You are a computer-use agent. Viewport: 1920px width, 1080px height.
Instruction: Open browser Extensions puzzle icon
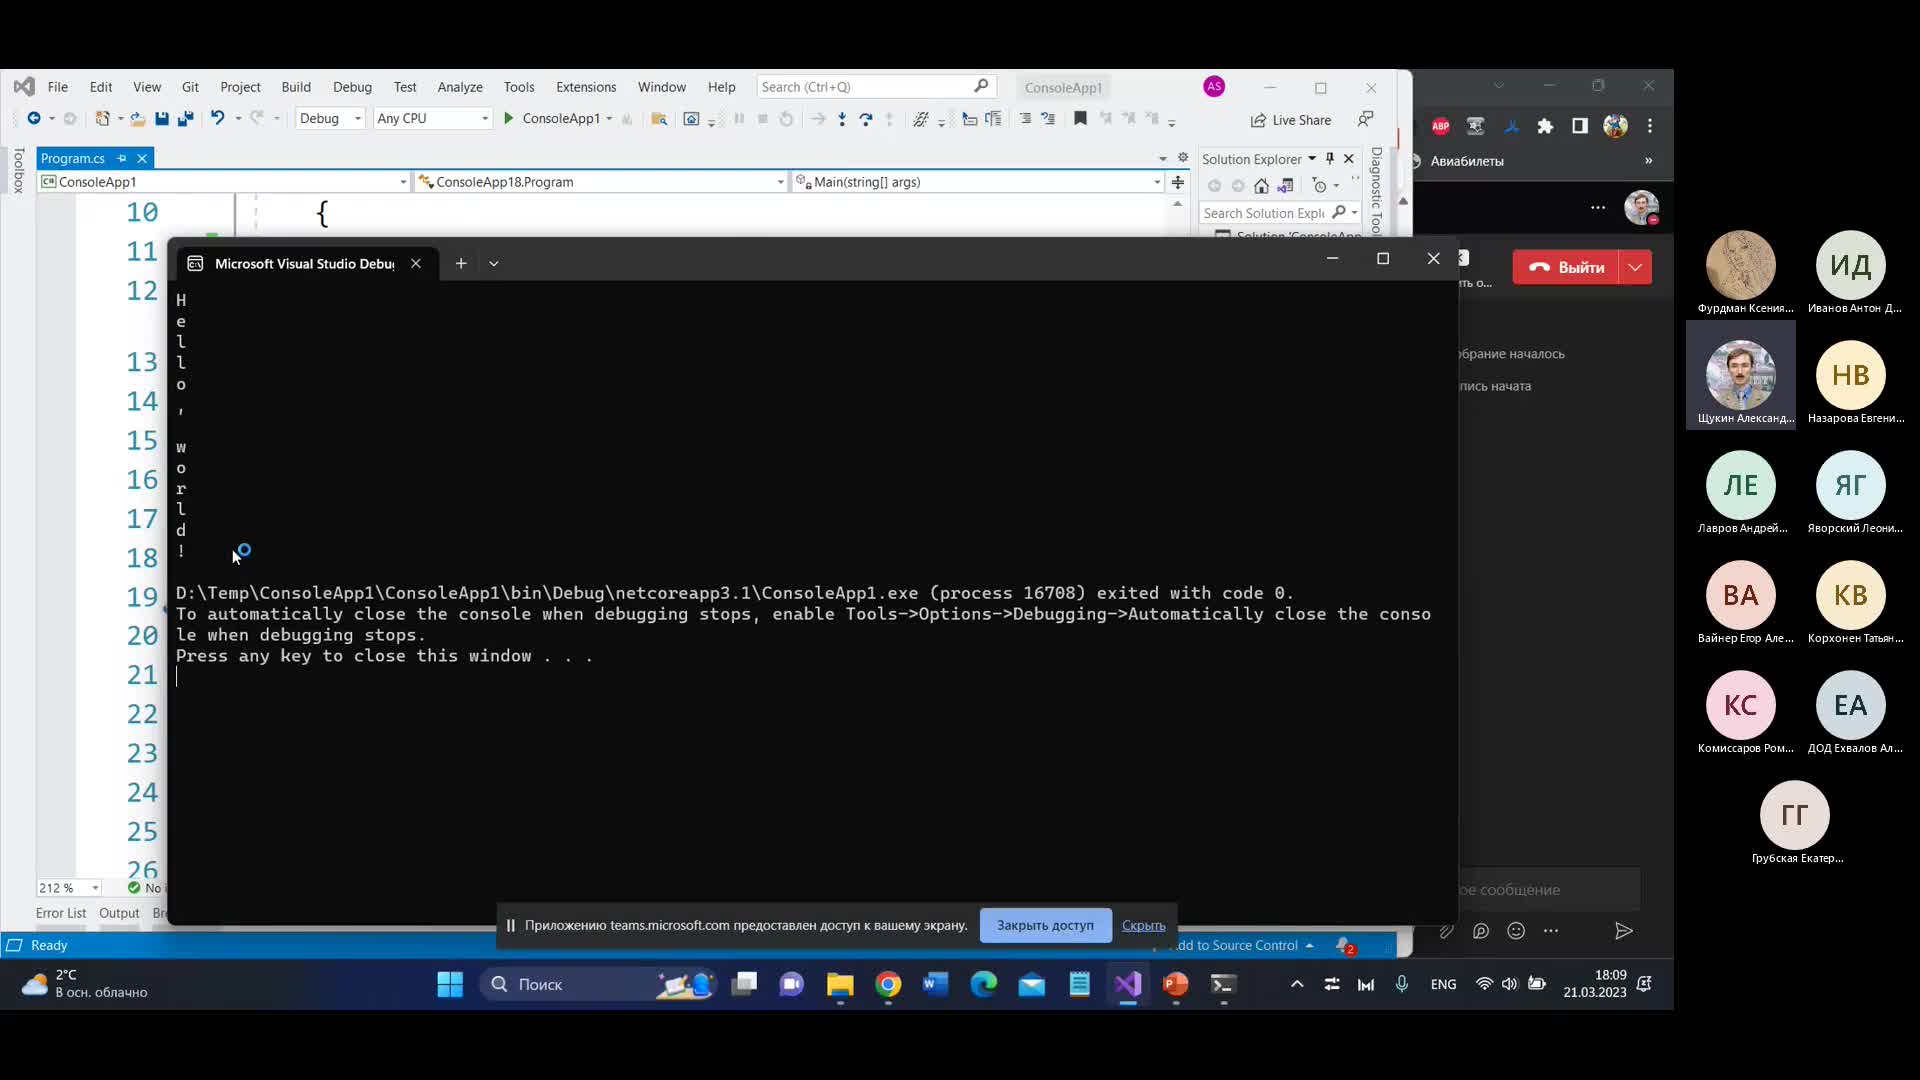click(1545, 126)
